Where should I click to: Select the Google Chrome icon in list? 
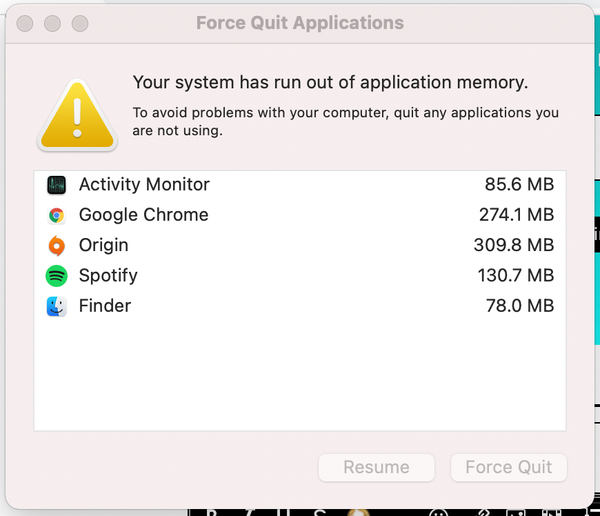(56, 215)
